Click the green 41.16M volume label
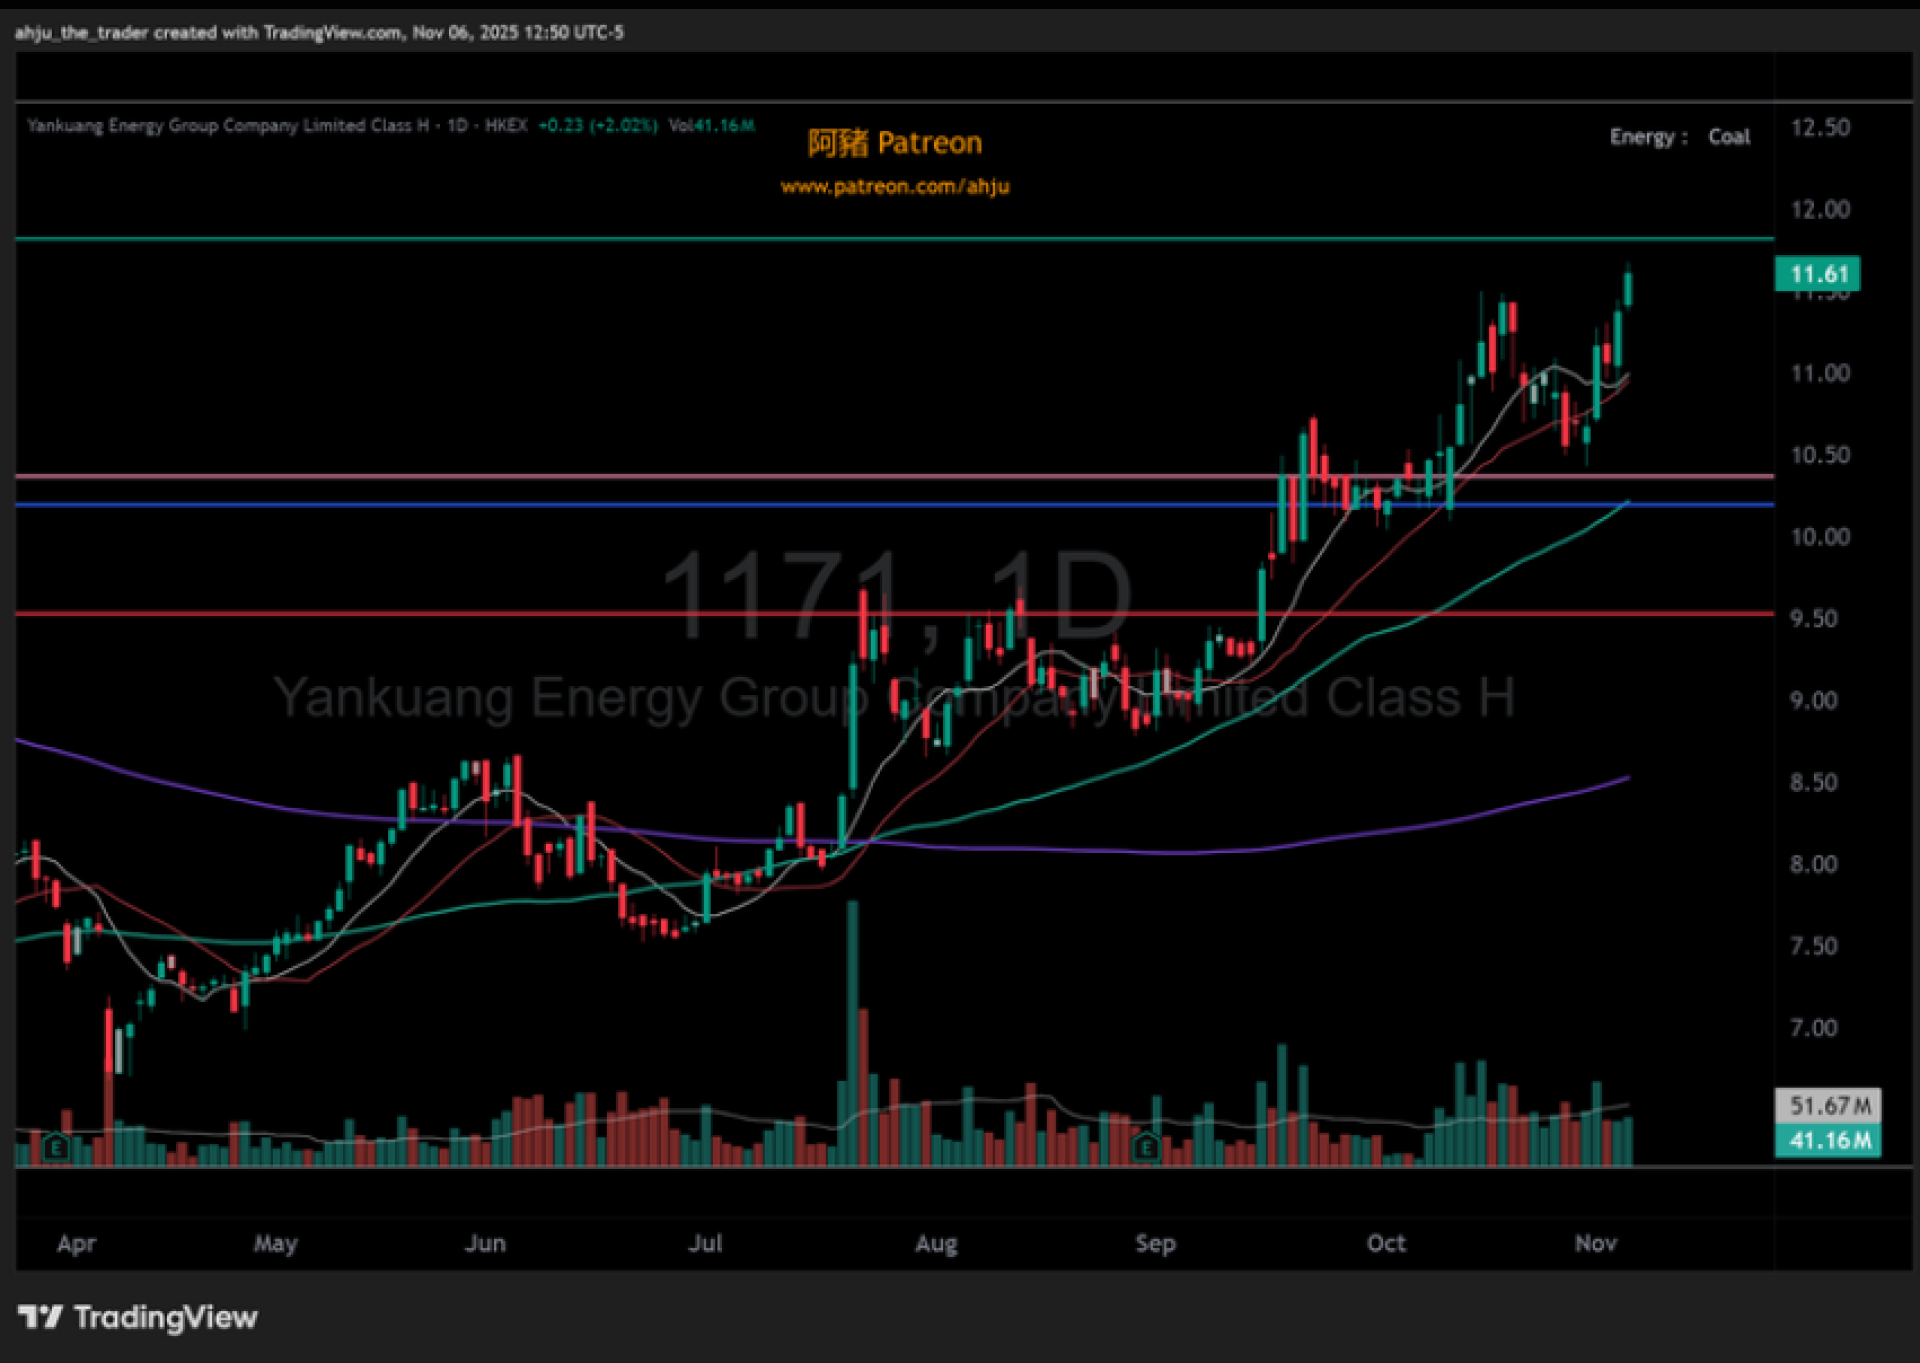Viewport: 1920px width, 1363px height. [1828, 1140]
